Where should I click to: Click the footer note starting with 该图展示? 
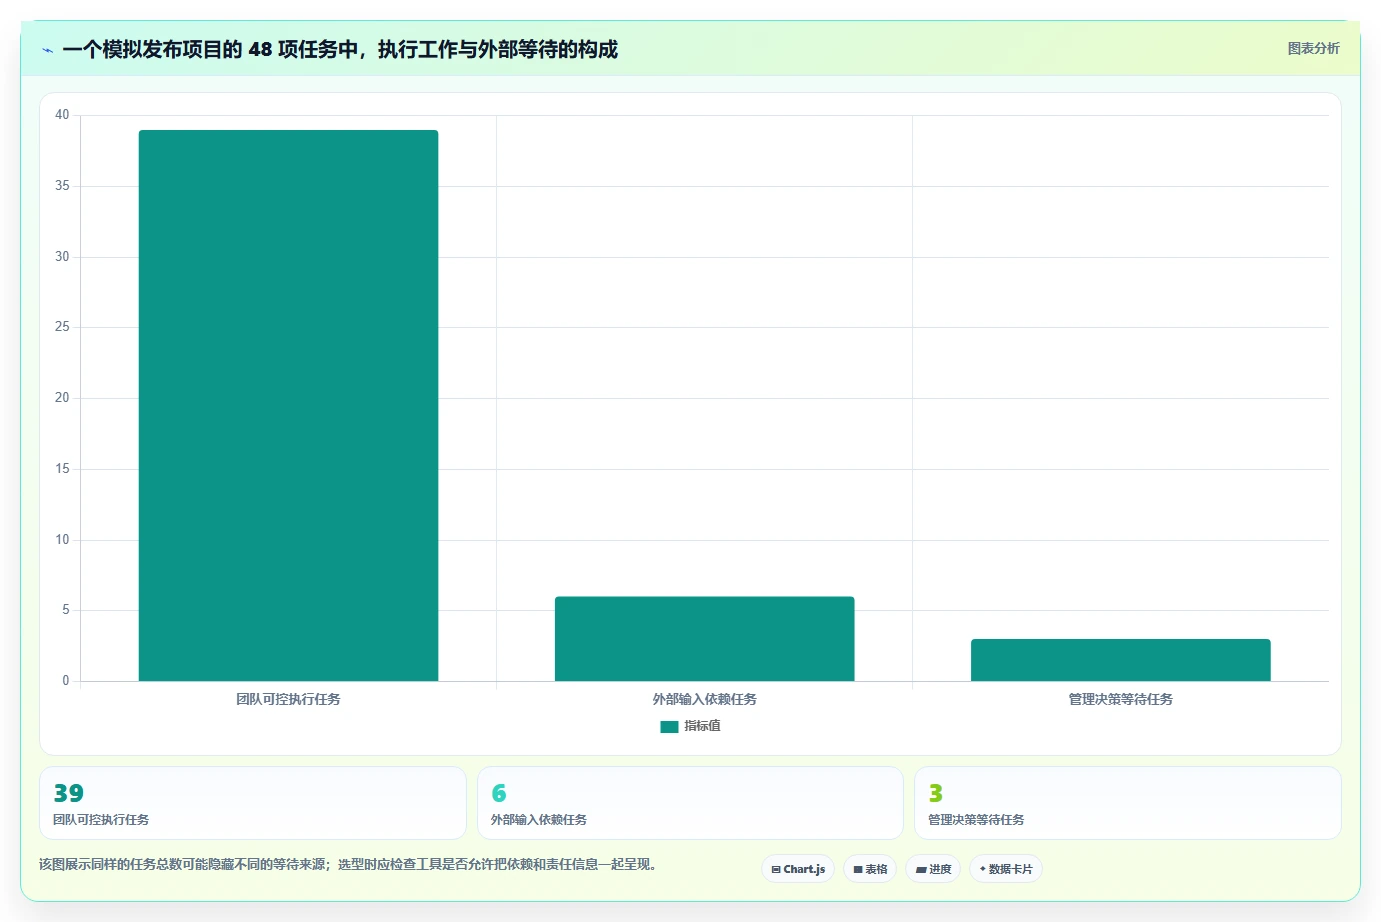coord(350,864)
